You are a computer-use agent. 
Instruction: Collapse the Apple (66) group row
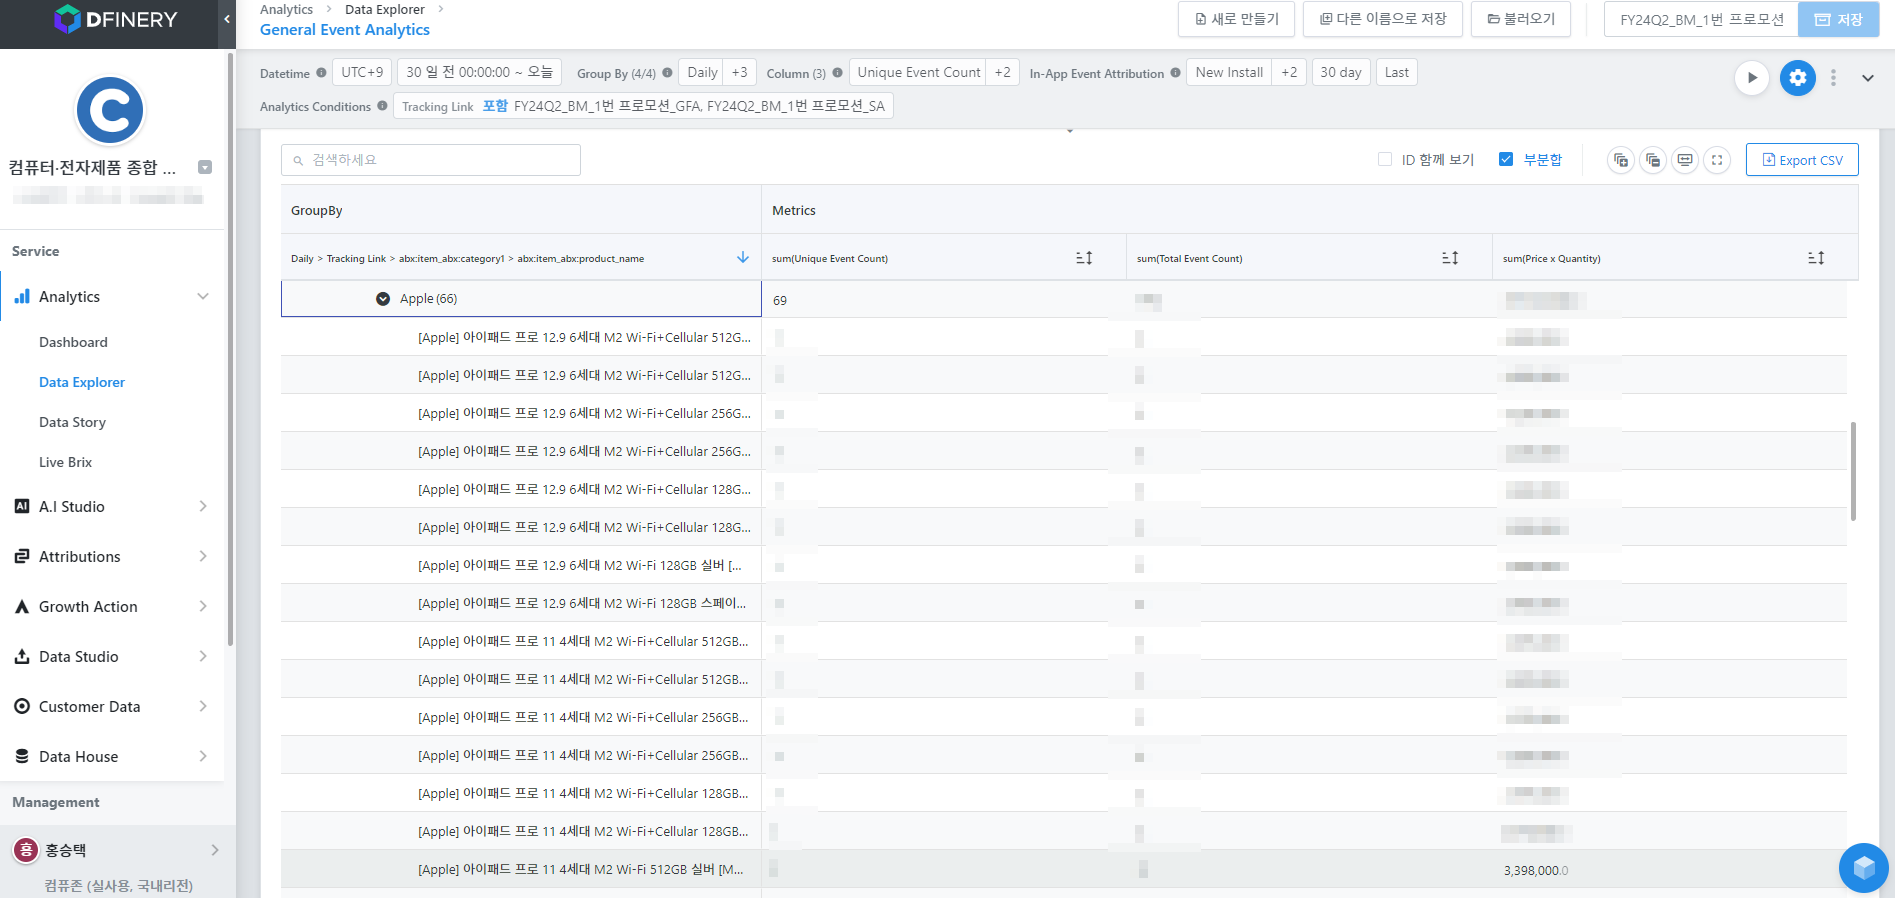[383, 299]
